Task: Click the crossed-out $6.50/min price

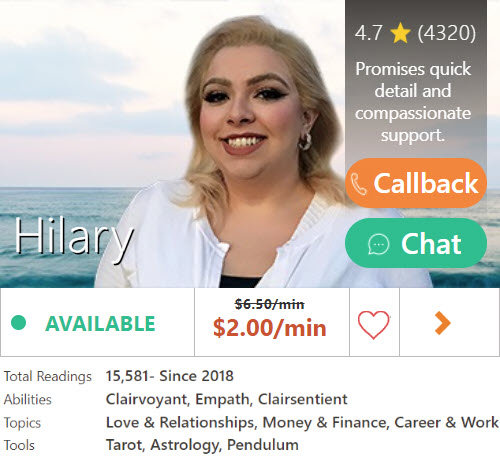Action: (269, 304)
